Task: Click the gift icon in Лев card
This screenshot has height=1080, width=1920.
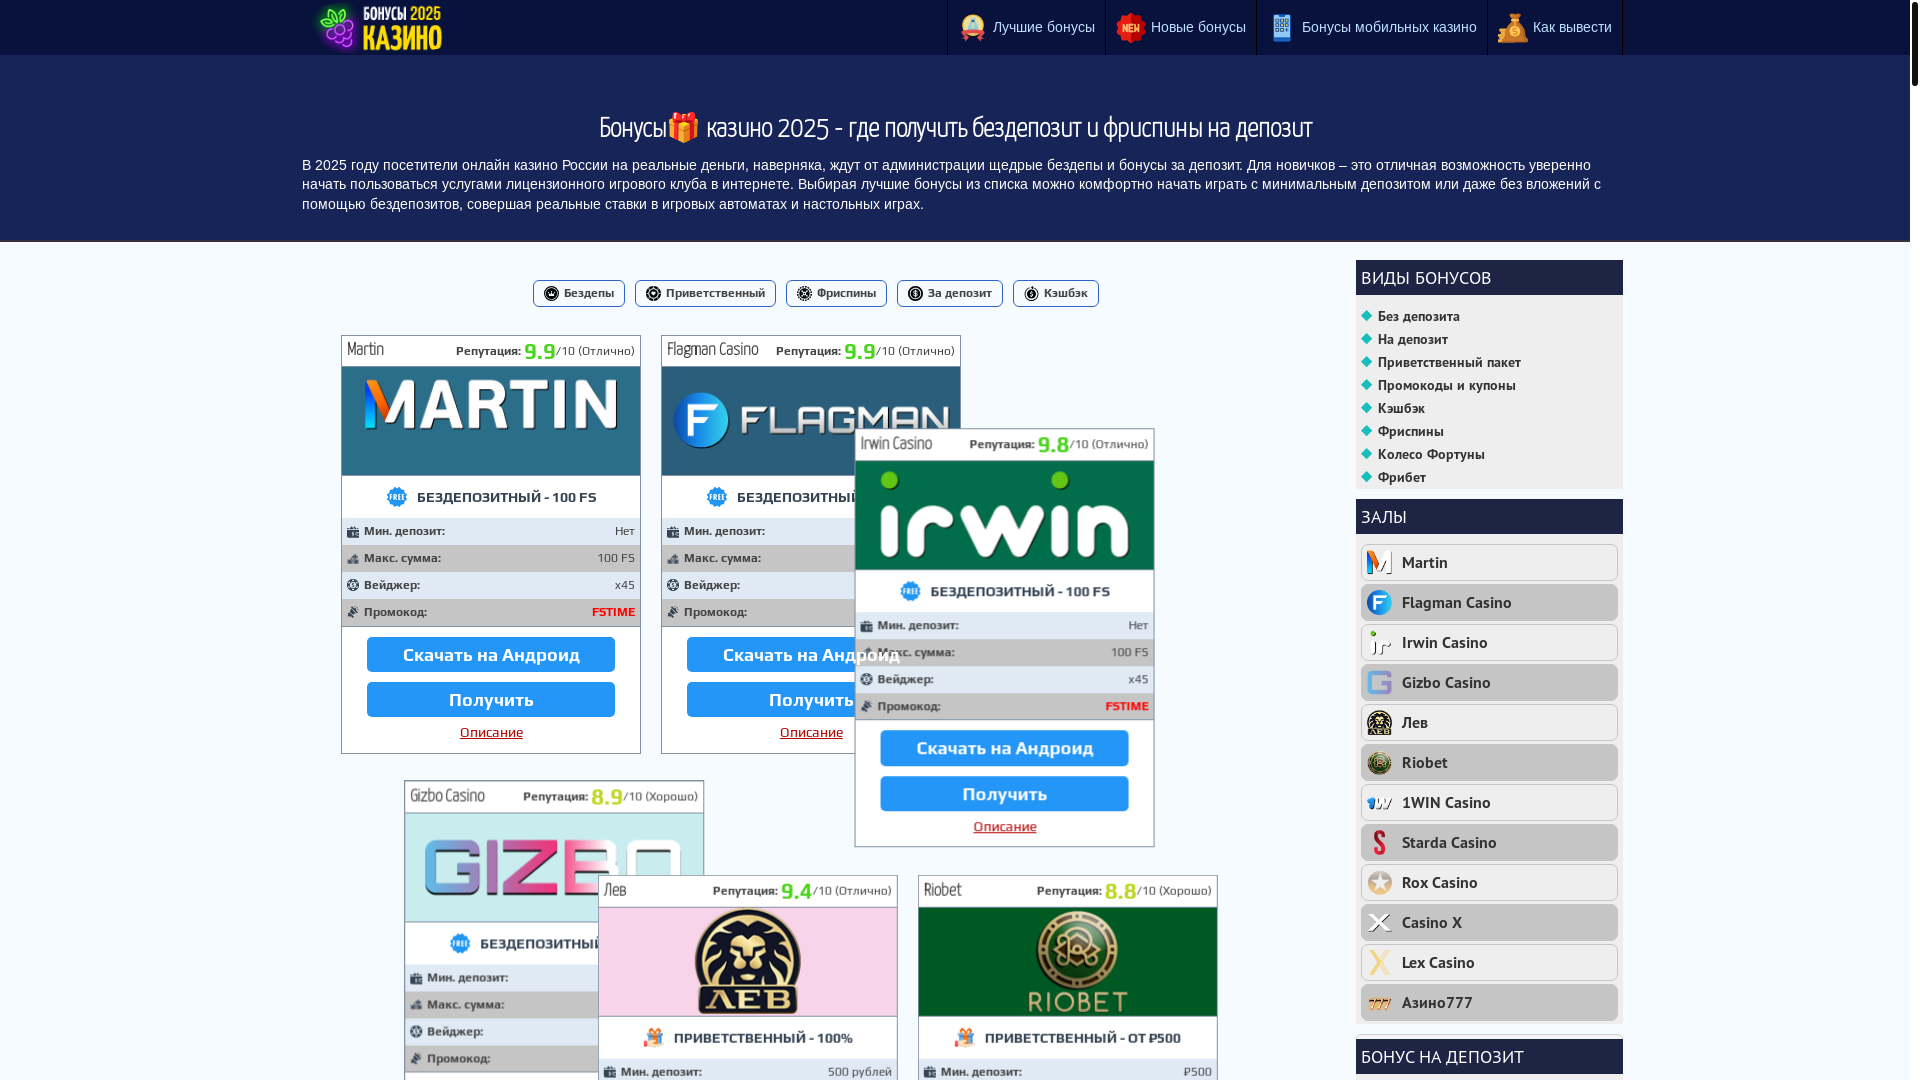Action: [653, 1038]
